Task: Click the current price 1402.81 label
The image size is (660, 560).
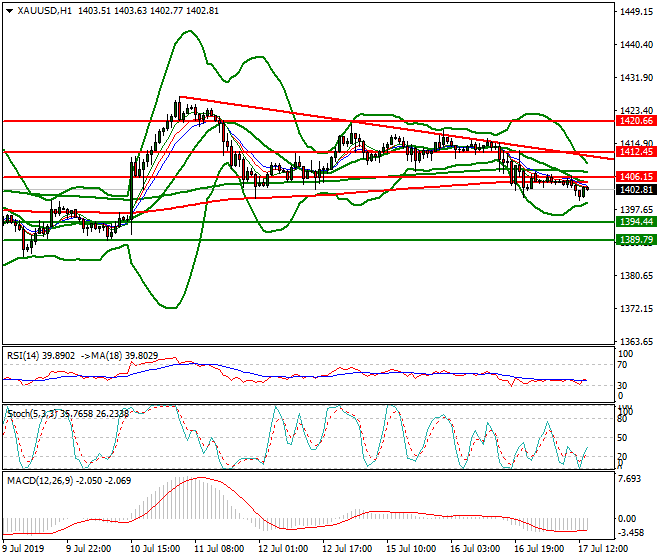Action: (636, 190)
